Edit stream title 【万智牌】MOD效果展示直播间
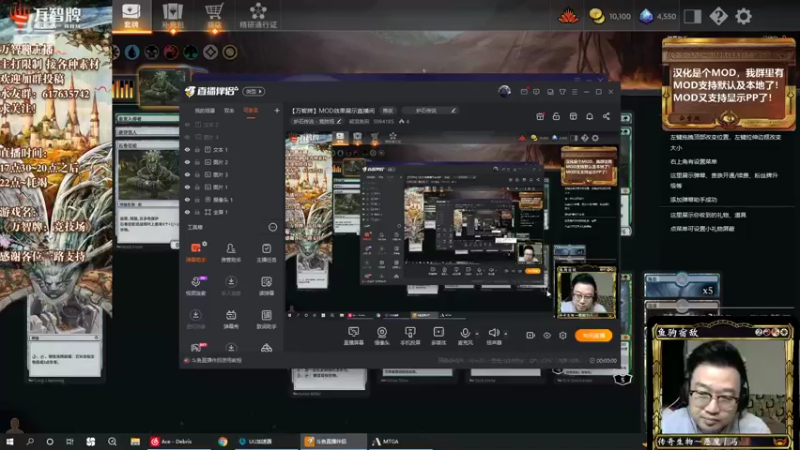The width and height of the screenshot is (800, 450). coord(333,111)
